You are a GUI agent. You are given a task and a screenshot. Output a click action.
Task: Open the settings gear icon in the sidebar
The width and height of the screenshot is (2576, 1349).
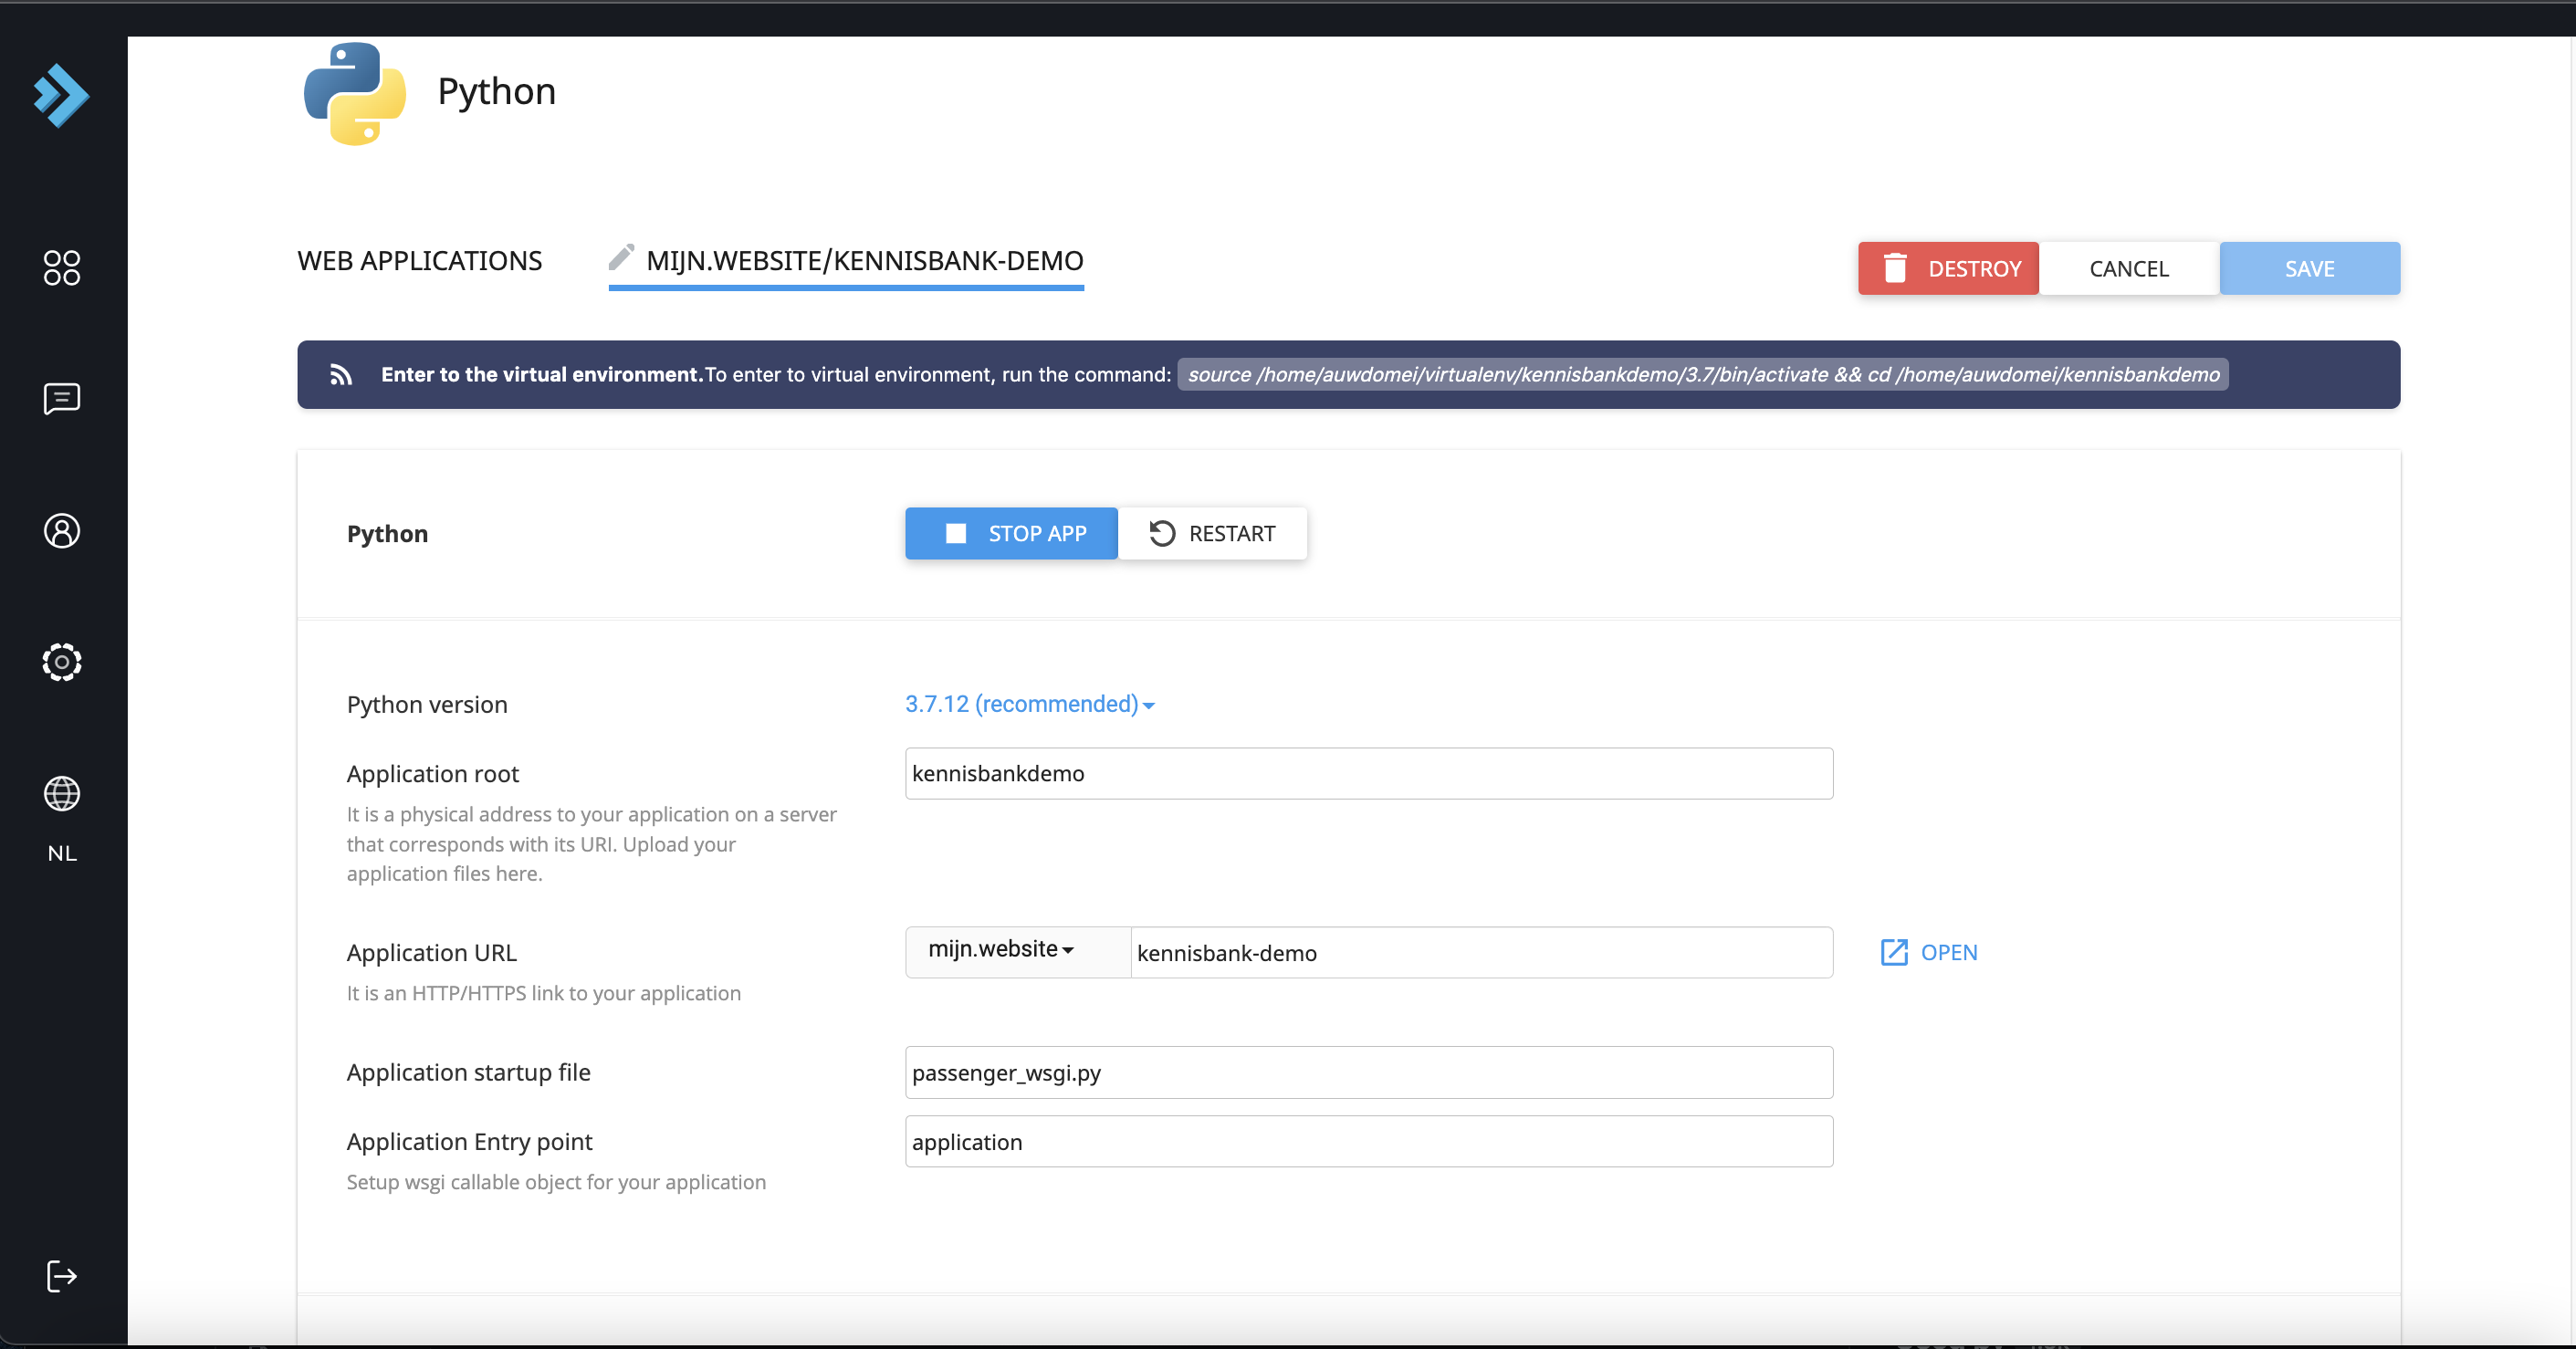pos(61,662)
